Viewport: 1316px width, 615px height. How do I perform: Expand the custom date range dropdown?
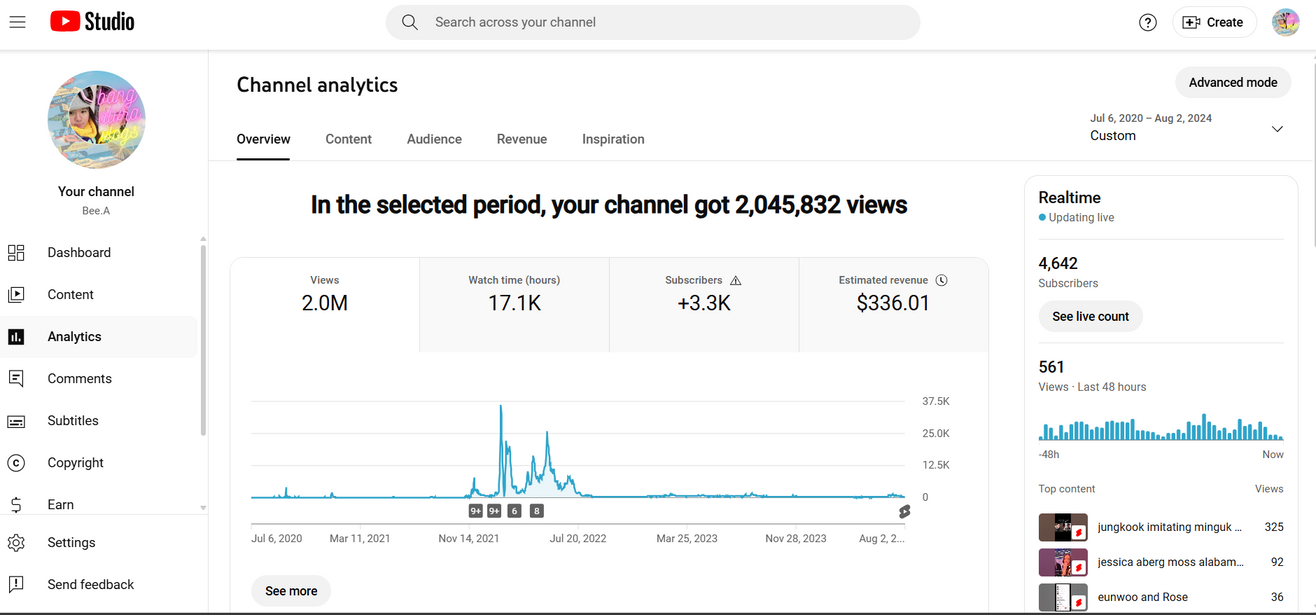tap(1277, 129)
